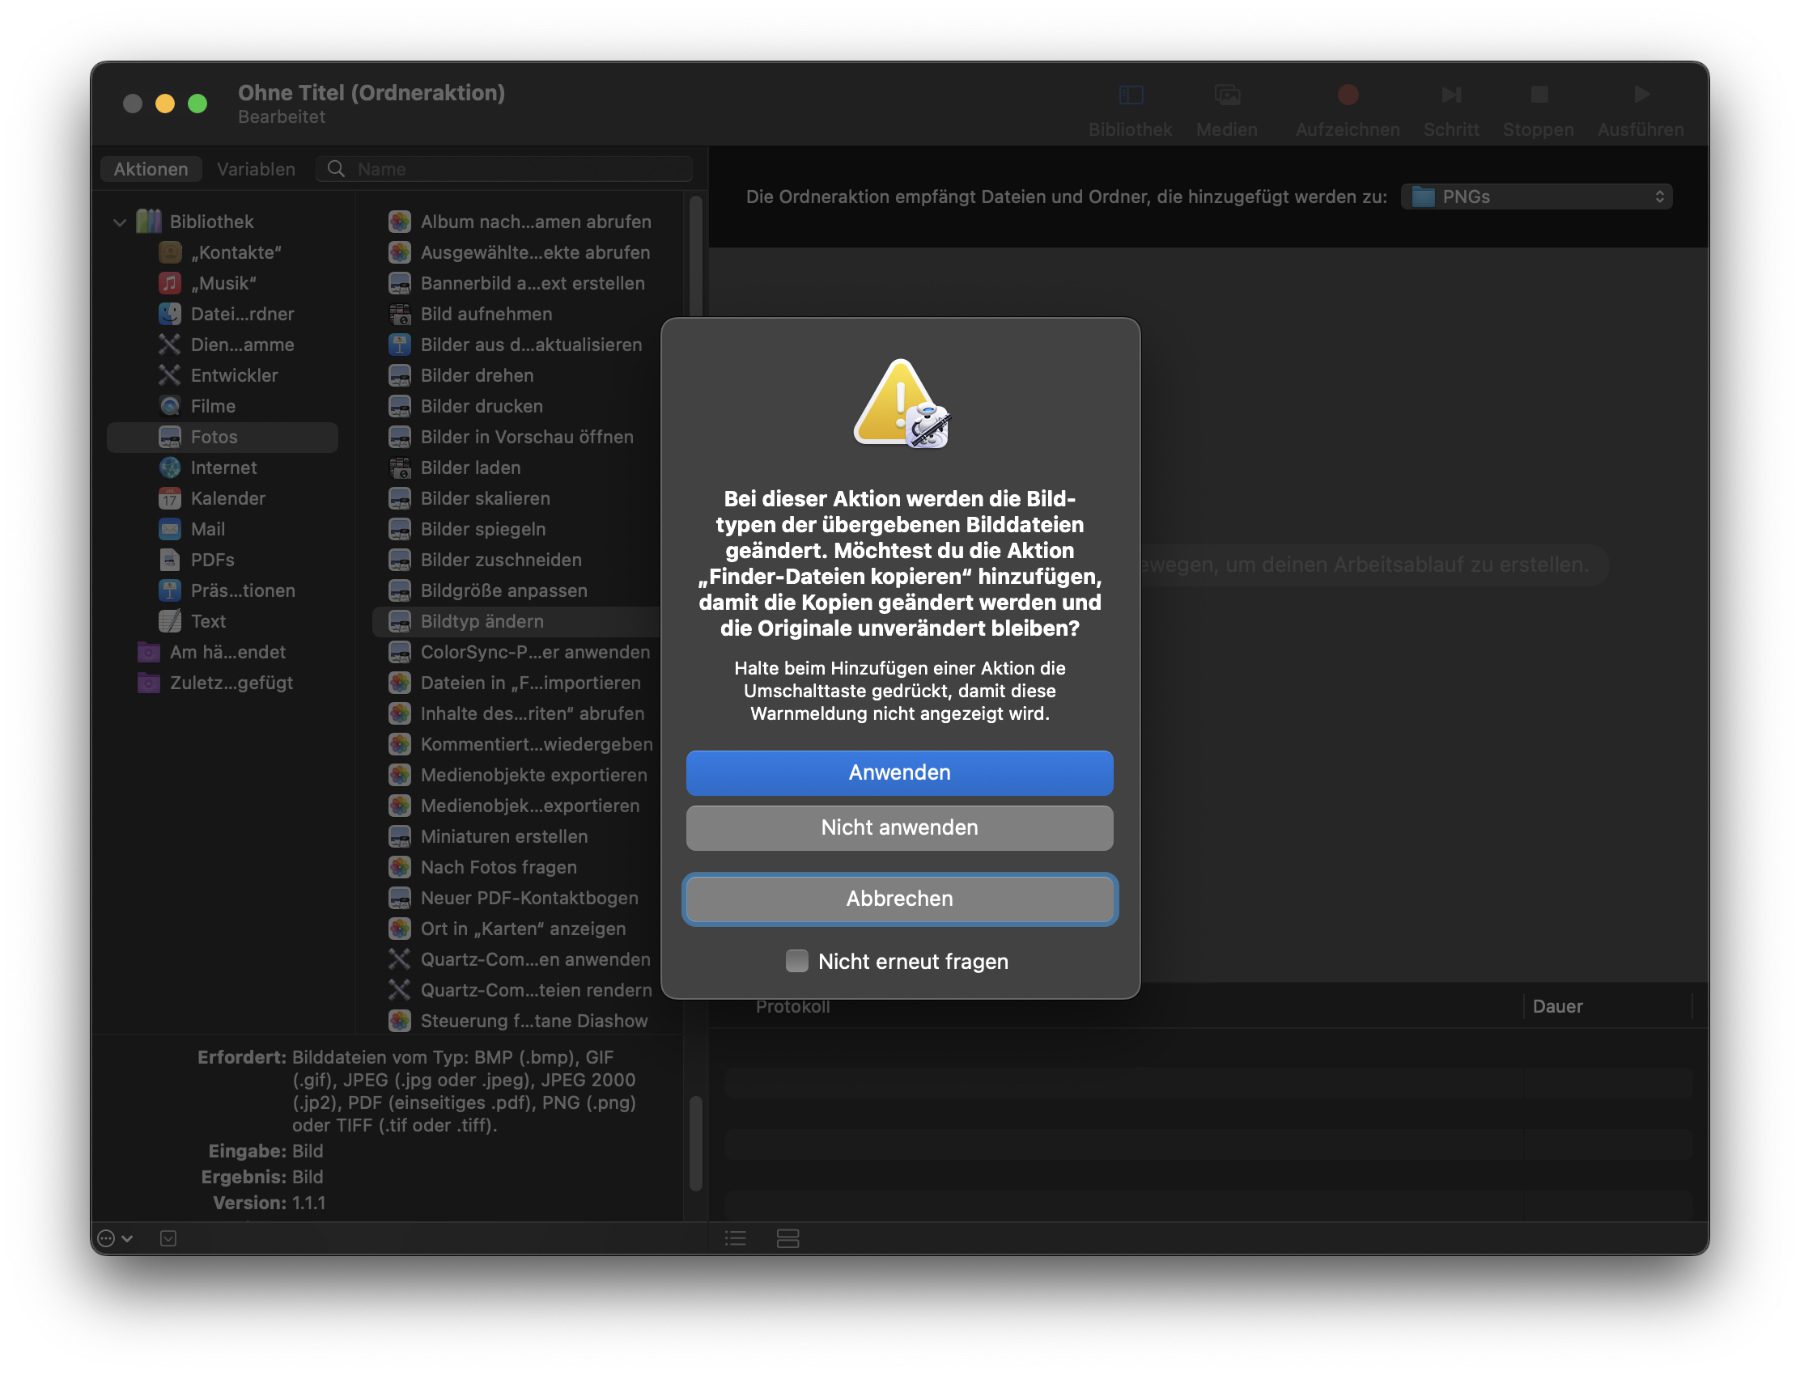
Task: Switch to the Variablen tab
Action: tap(256, 169)
